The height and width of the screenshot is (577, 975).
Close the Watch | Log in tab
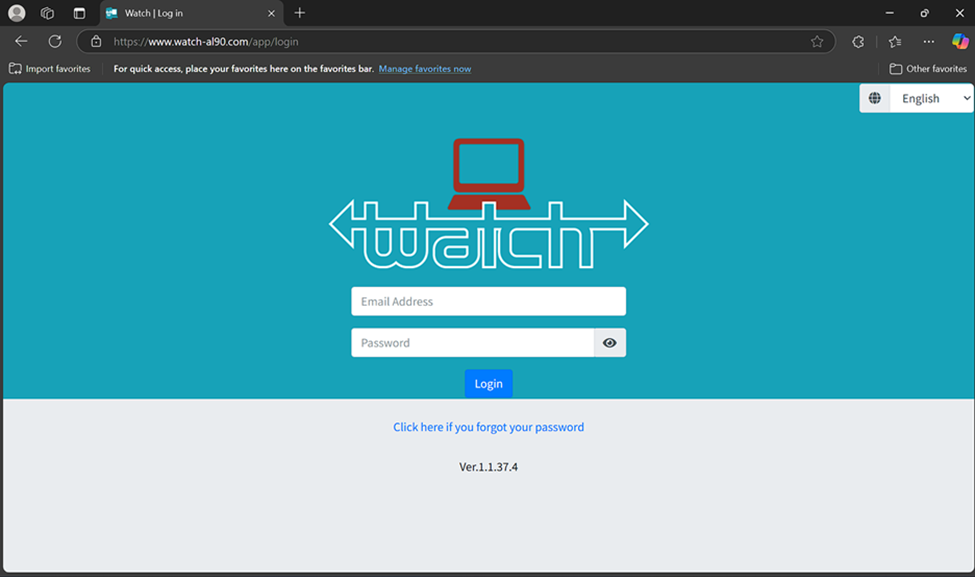[271, 13]
